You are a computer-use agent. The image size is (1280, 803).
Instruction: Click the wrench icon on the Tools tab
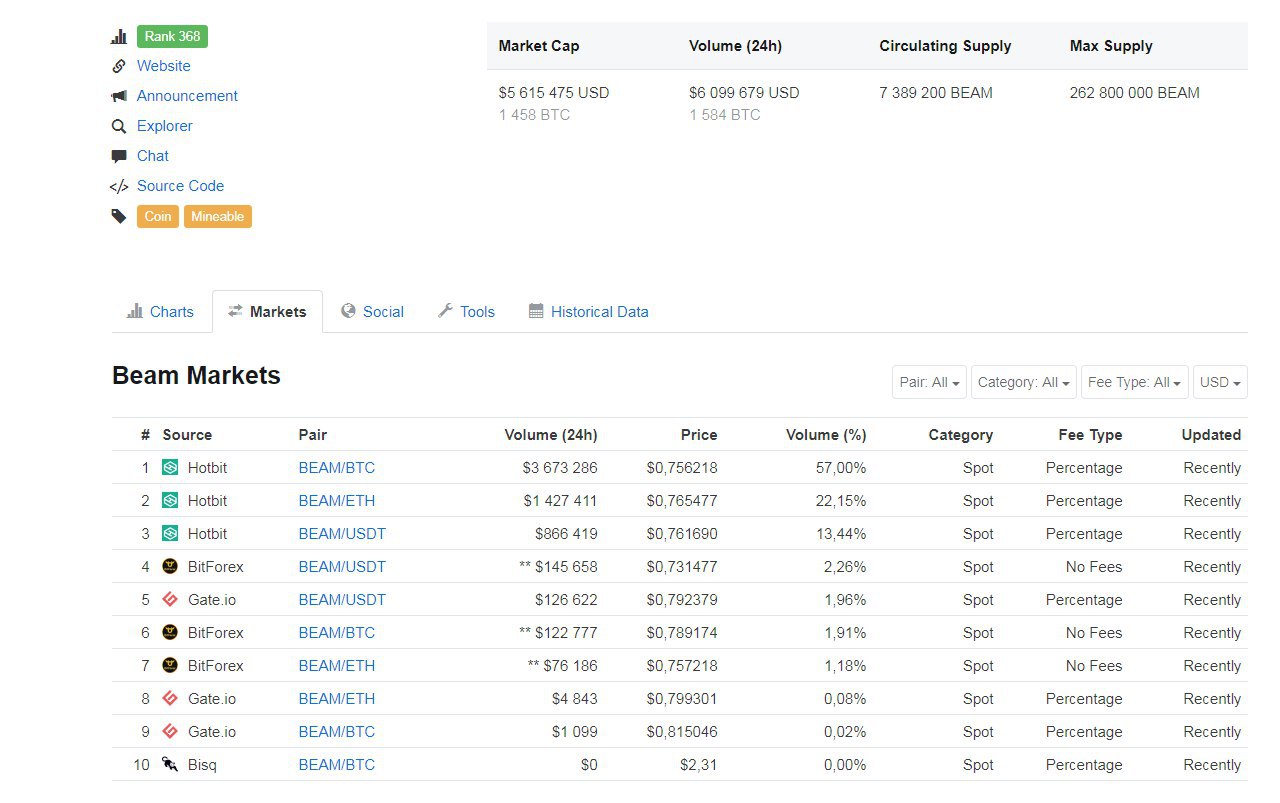click(445, 311)
